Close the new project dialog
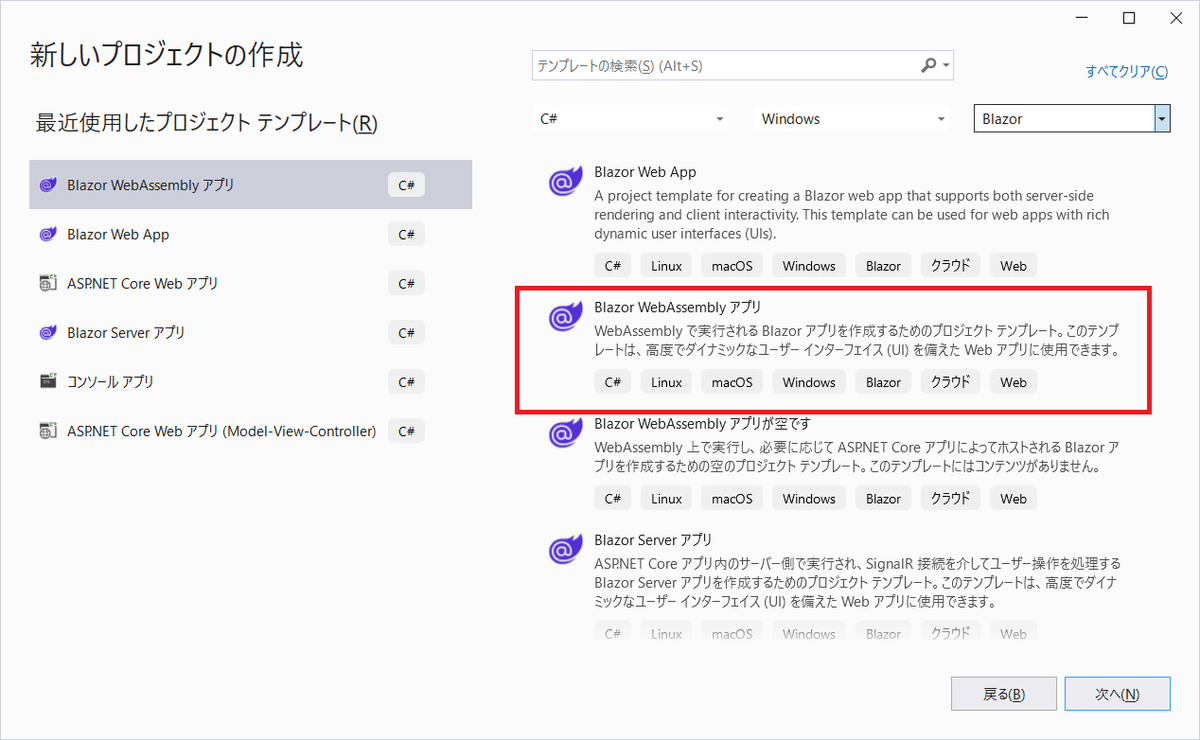Viewport: 1200px width, 740px height. (x=1174, y=18)
